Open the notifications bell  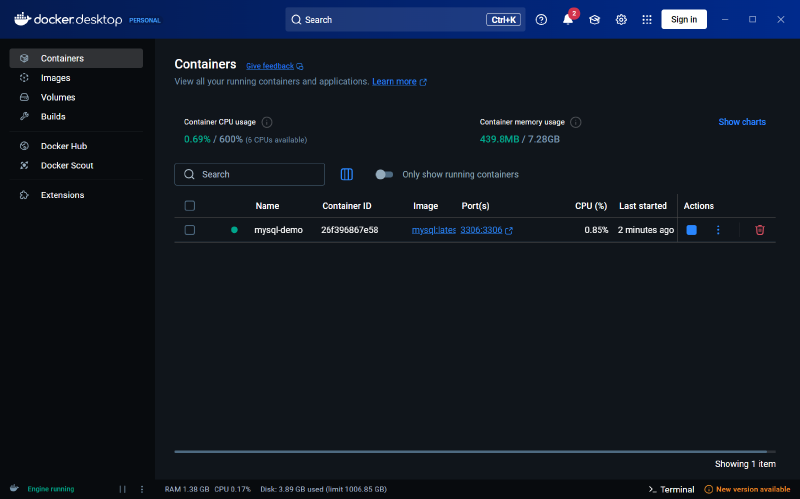pos(568,19)
